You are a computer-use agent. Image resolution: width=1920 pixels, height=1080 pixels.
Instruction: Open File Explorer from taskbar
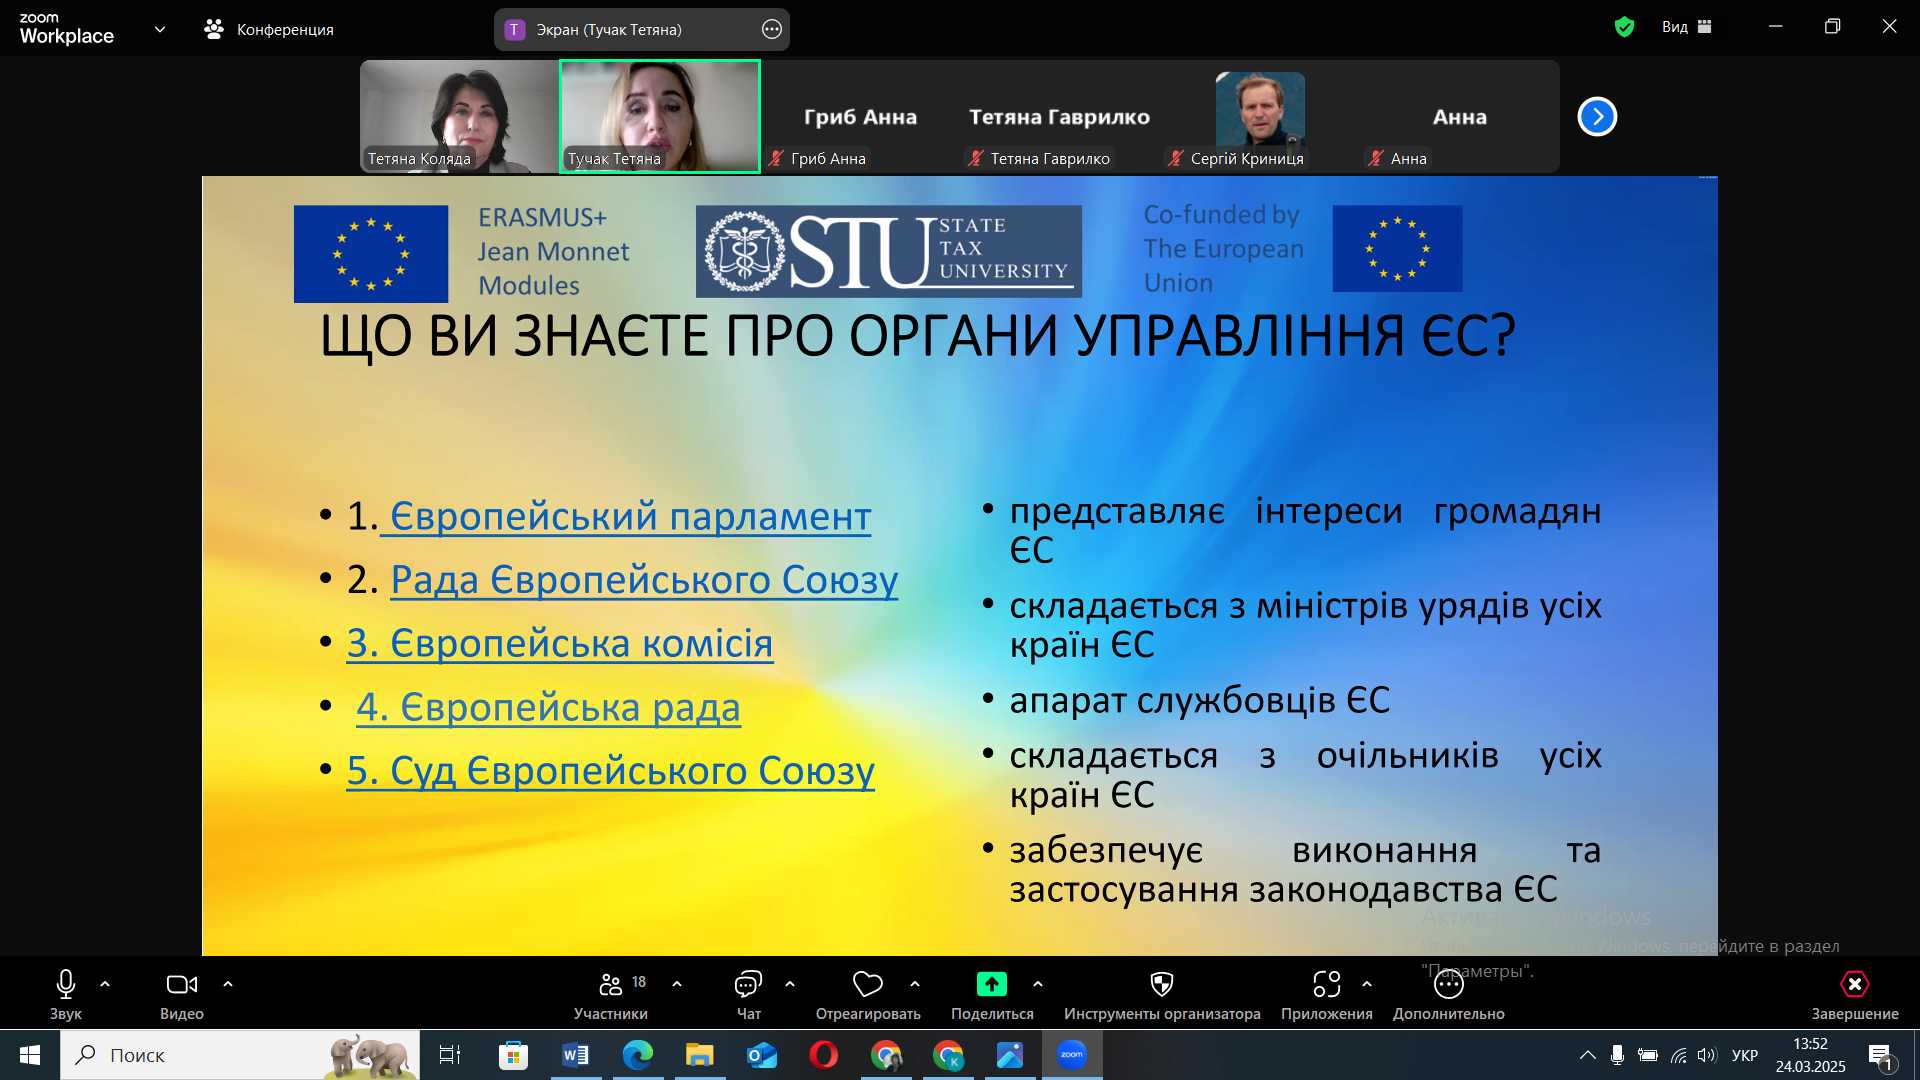(x=700, y=1055)
